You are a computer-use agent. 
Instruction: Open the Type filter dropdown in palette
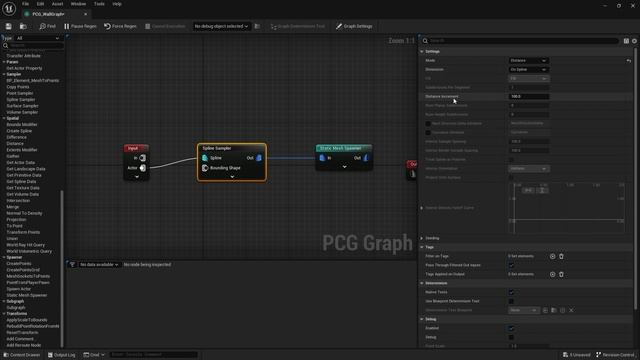pyautogui.click(x=38, y=38)
